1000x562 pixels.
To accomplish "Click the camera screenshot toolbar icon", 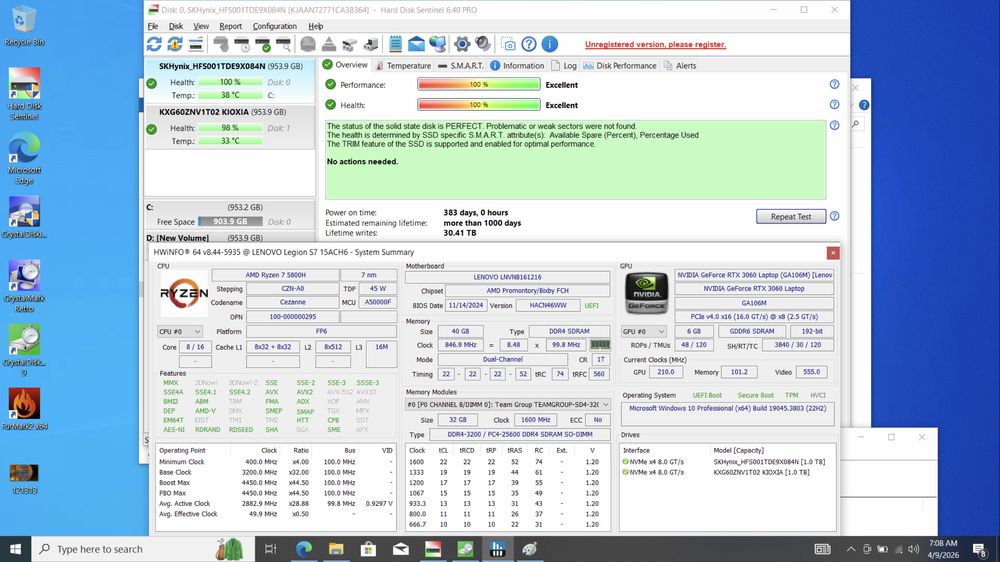I will [508, 44].
